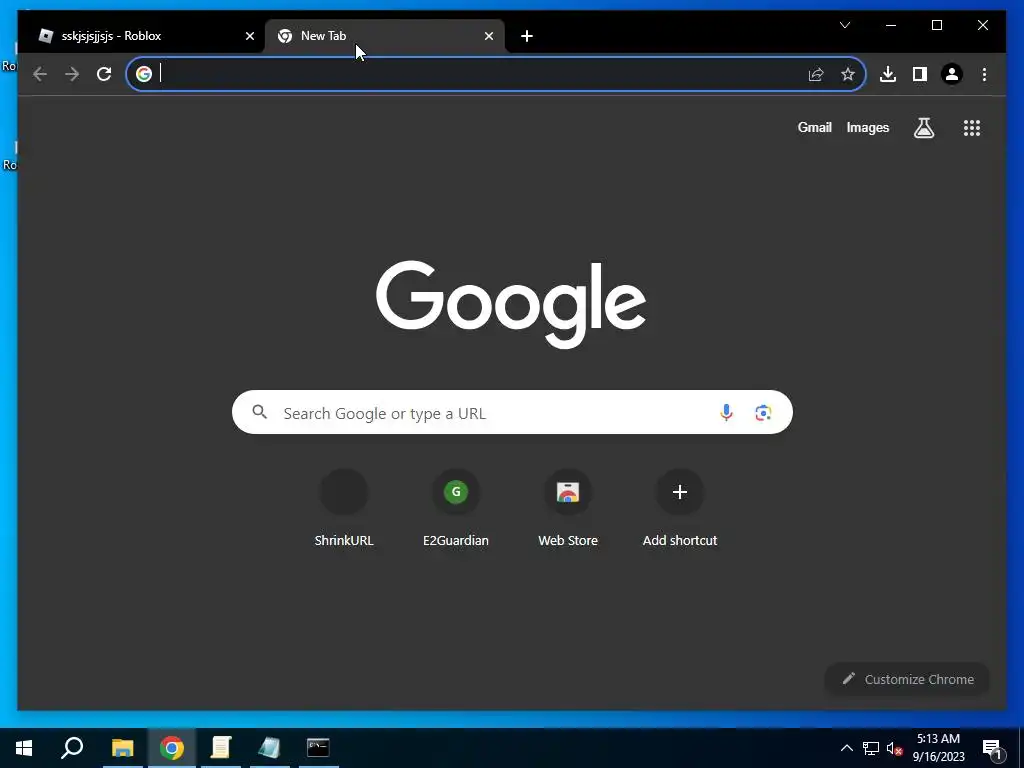The image size is (1024, 768).
Task: Click Add shortcut tile
Action: (680, 508)
